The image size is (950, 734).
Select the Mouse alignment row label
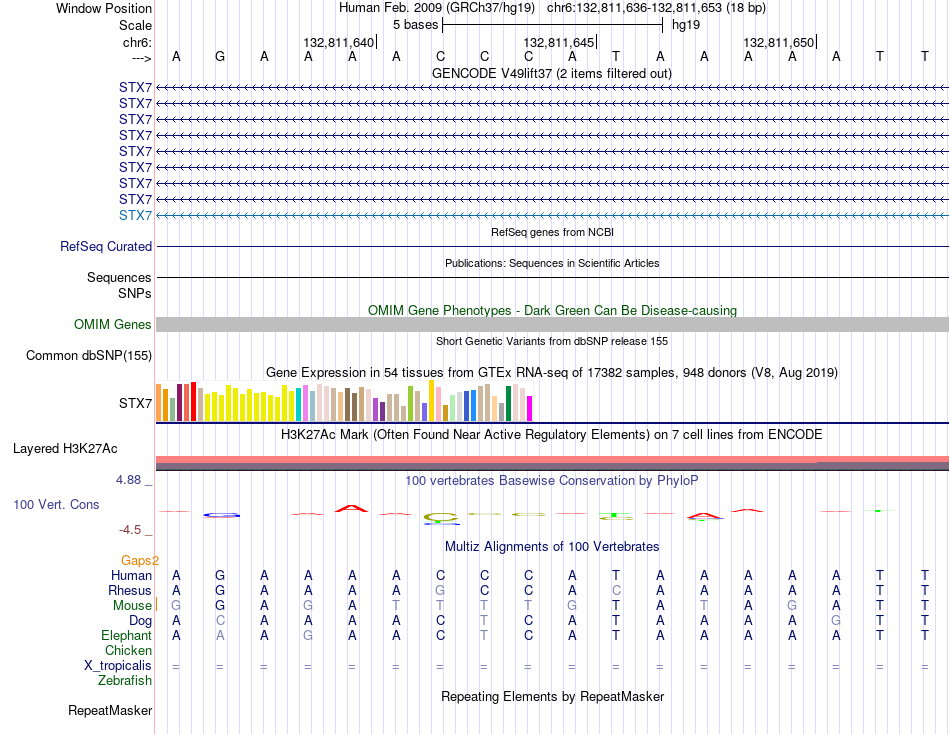coord(132,606)
